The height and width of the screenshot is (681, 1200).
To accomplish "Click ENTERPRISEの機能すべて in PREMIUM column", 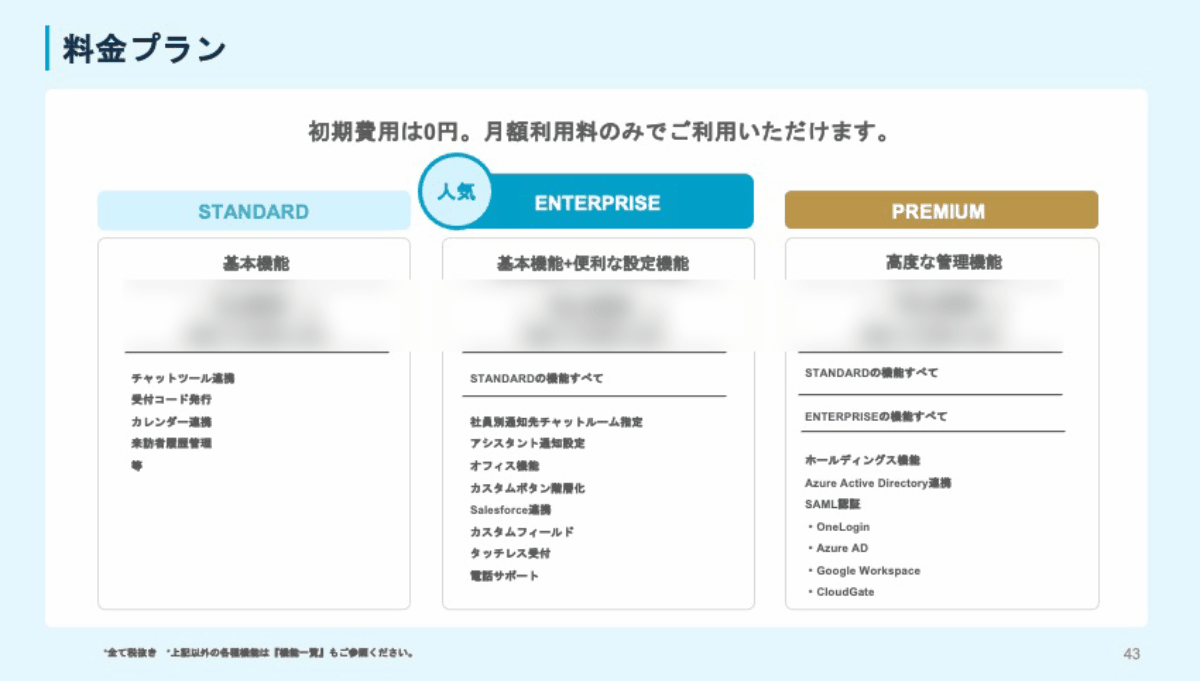I will point(876,415).
